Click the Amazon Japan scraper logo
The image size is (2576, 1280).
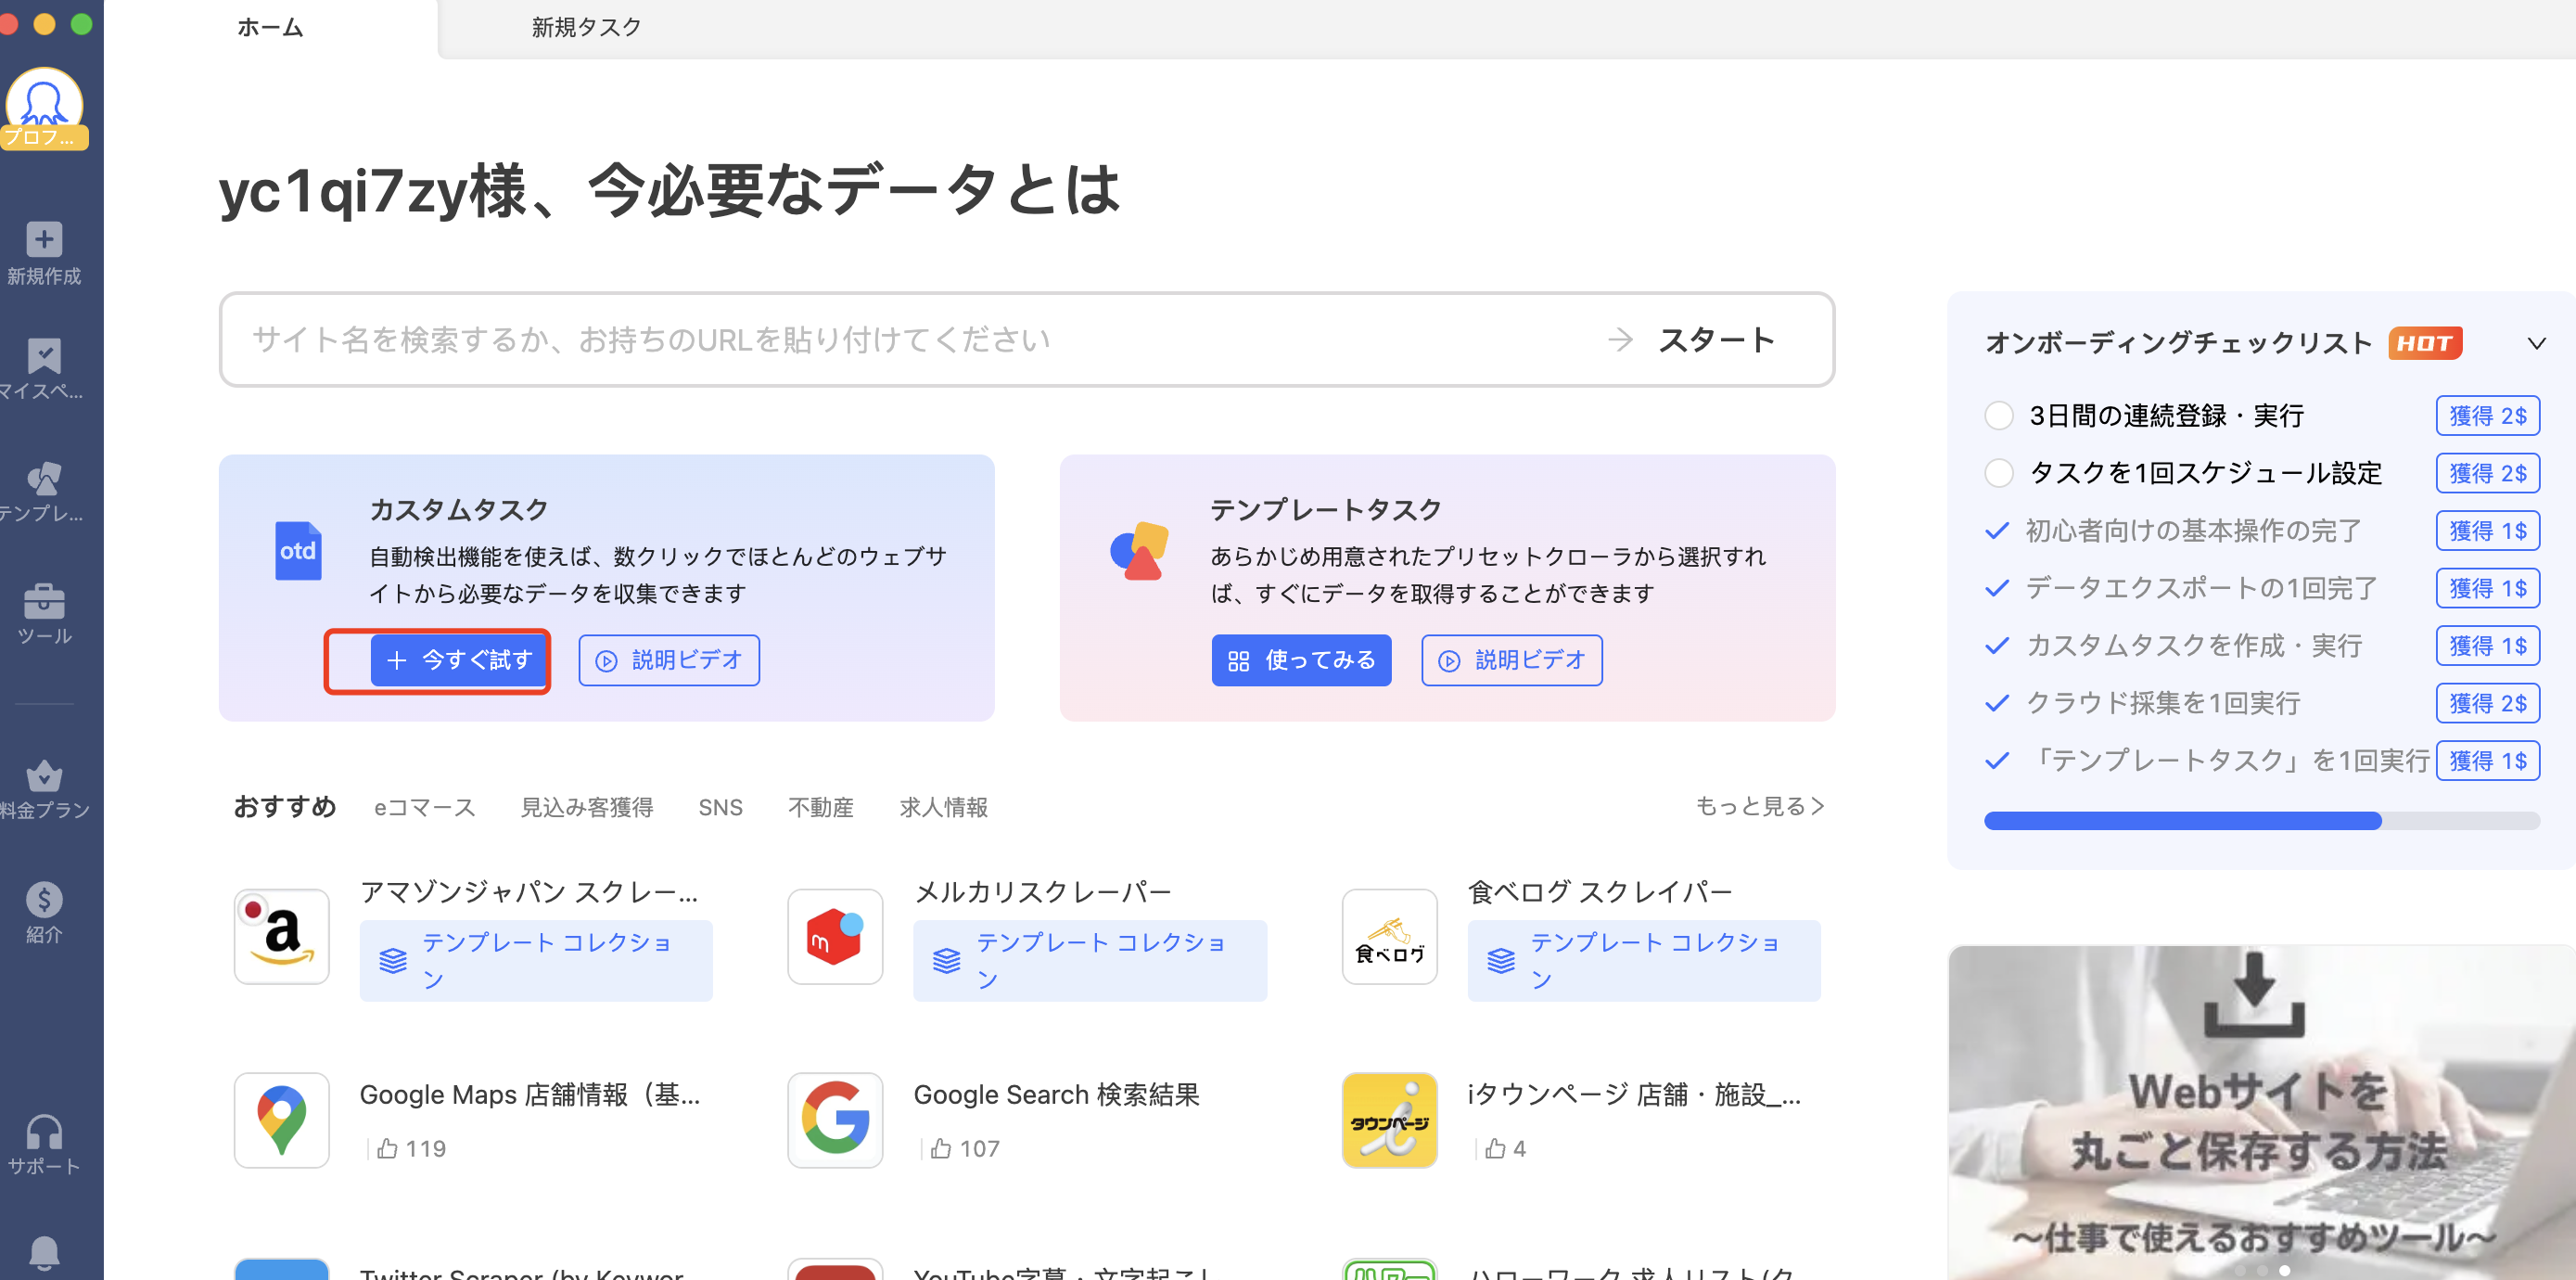click(x=281, y=937)
